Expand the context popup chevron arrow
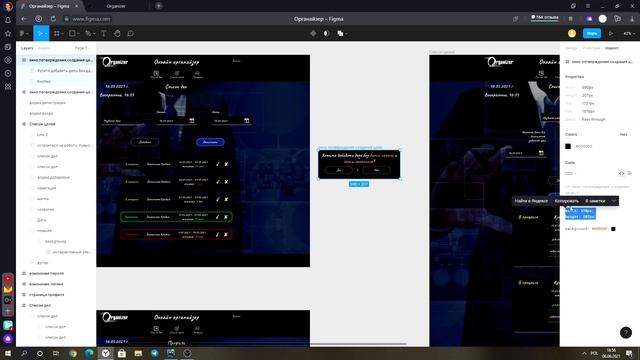 (613, 201)
